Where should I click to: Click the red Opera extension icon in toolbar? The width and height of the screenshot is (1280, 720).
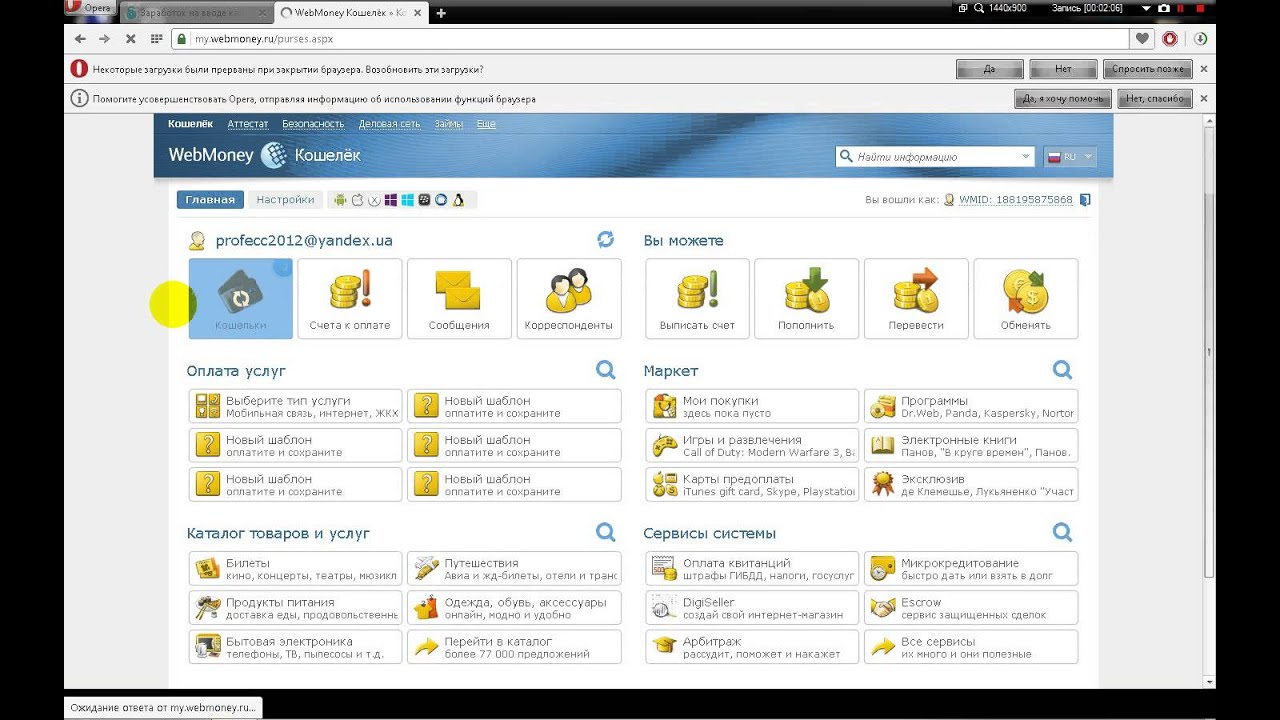(x=1170, y=39)
